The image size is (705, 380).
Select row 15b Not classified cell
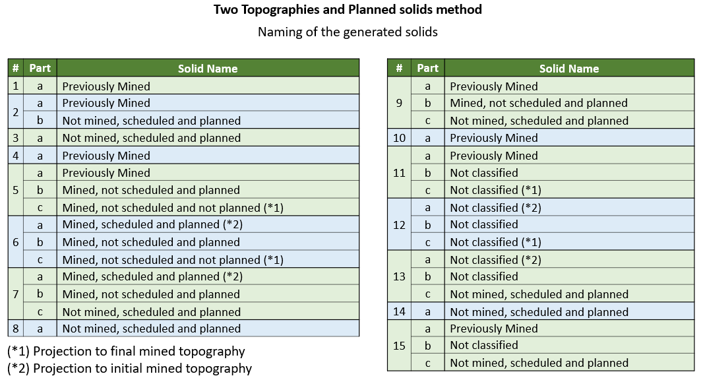coord(569,345)
